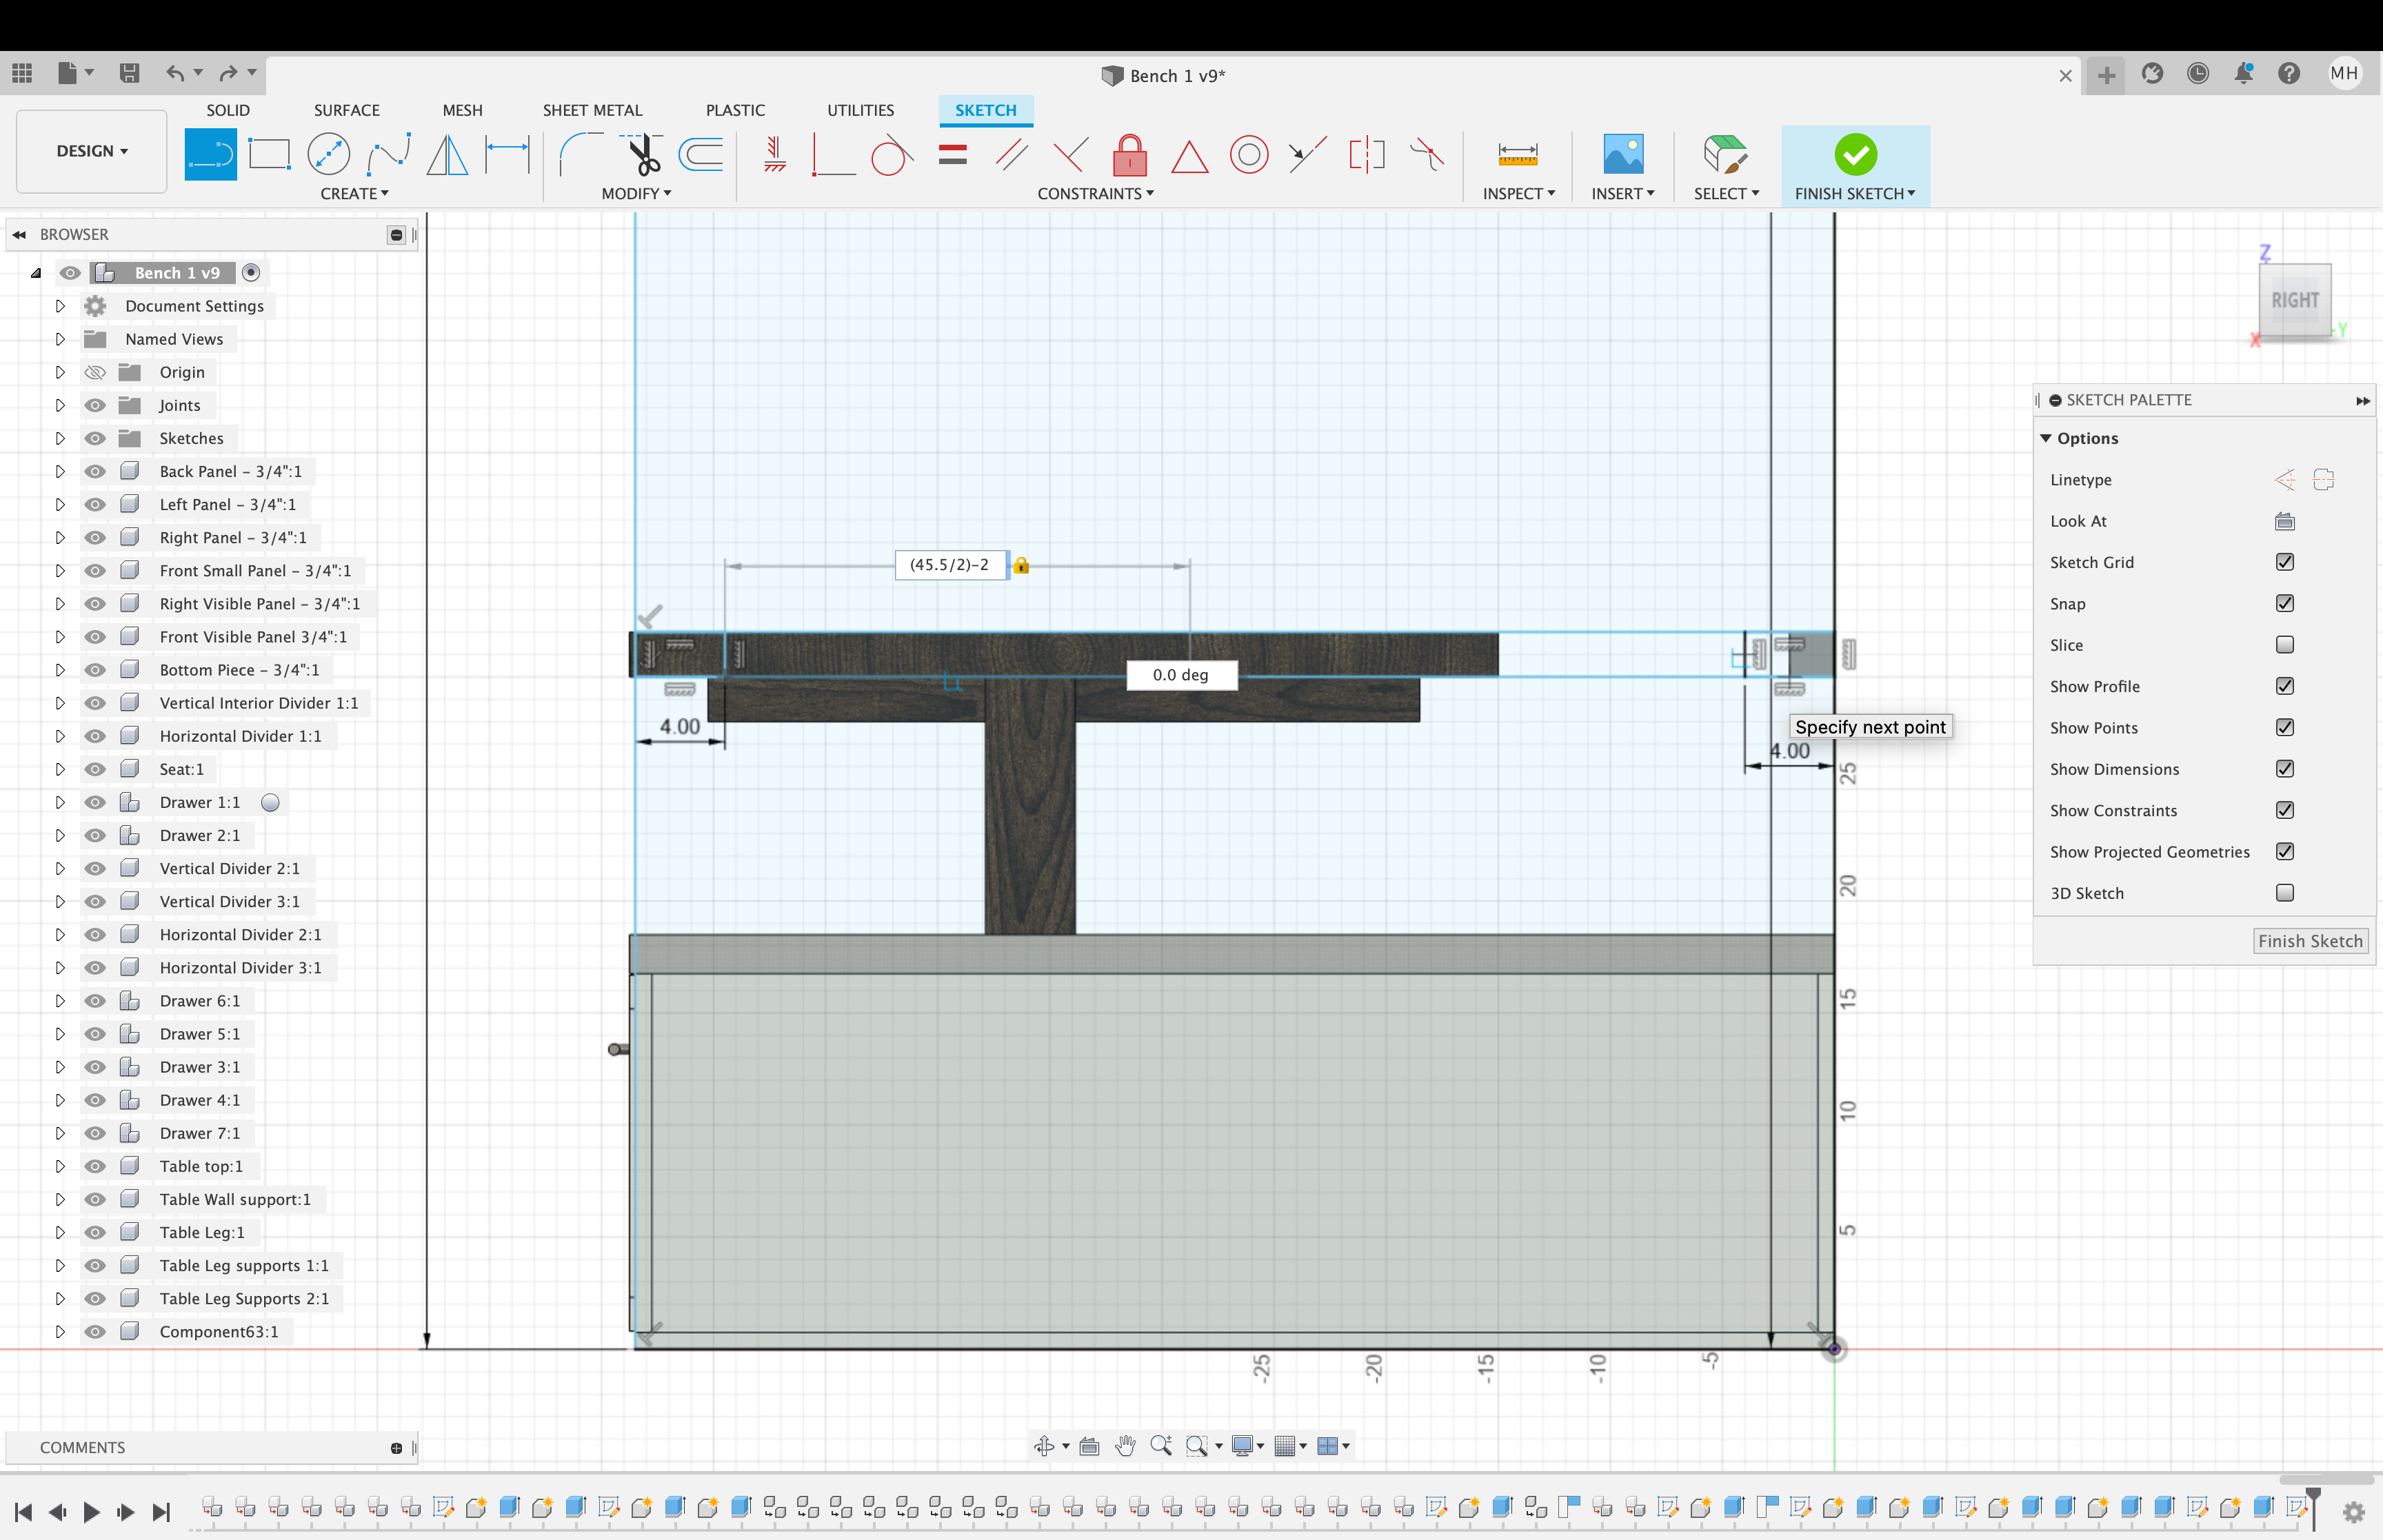2383x1540 pixels.
Task: Select the Circle tool in Create group
Action: point(329,153)
